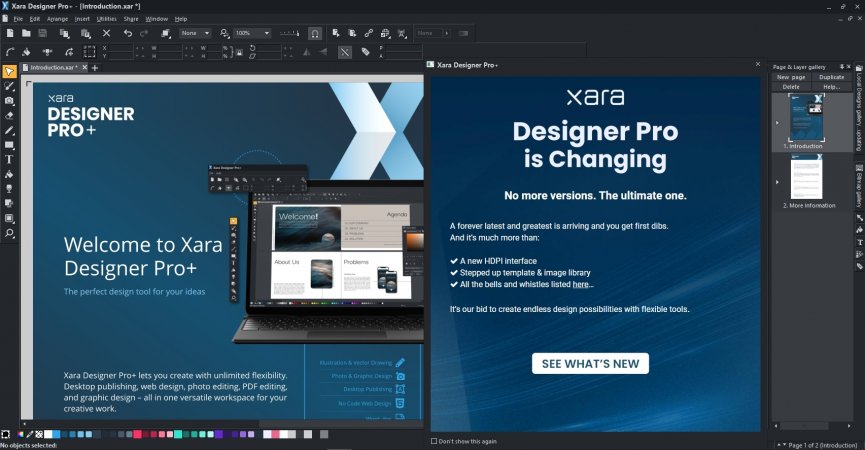This screenshot has height=450, width=865.
Task: Open the Help menu
Action: coord(181,19)
